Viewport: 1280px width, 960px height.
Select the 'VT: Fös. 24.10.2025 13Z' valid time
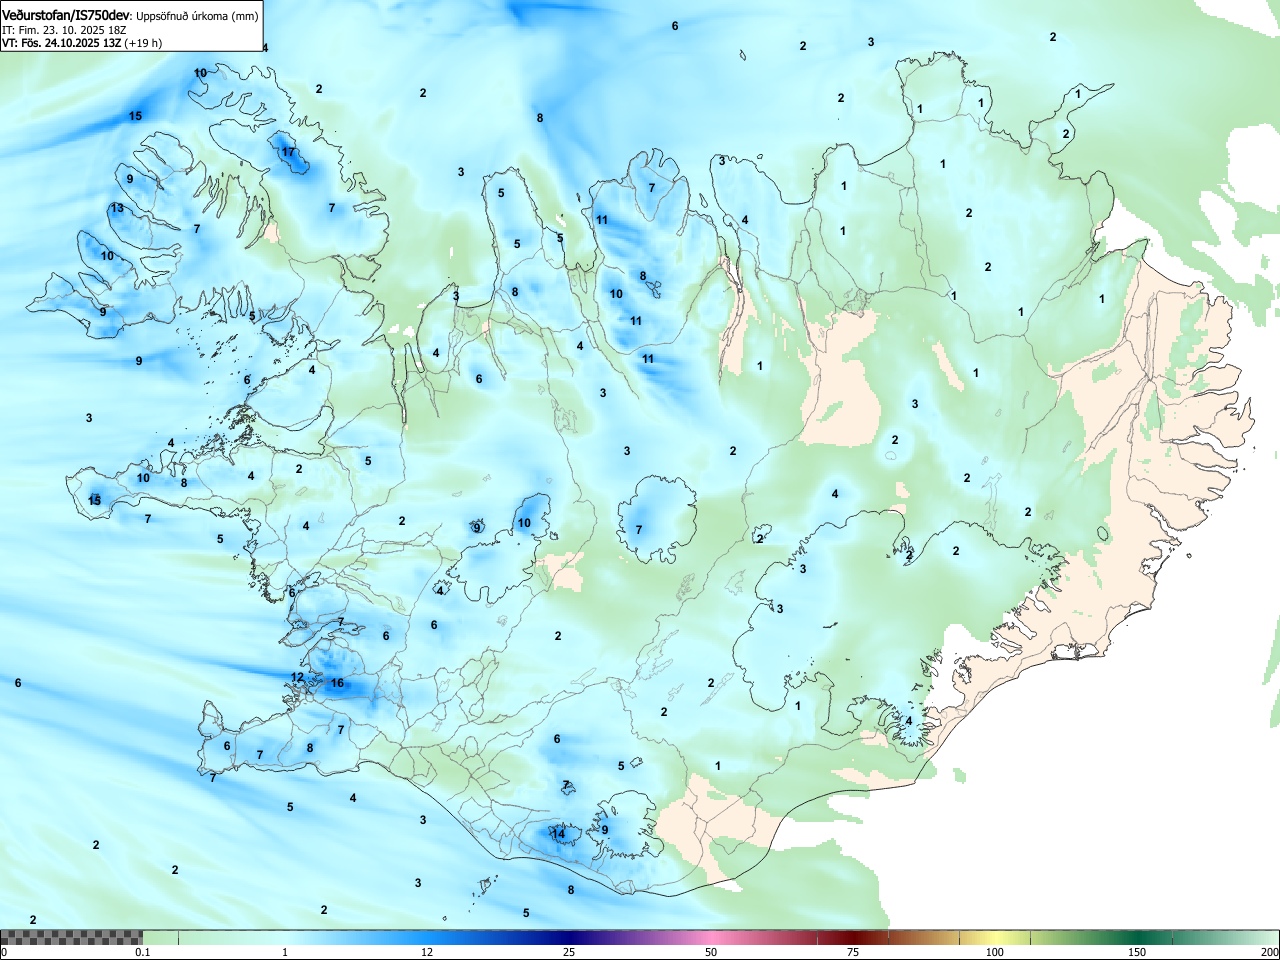coord(61,43)
